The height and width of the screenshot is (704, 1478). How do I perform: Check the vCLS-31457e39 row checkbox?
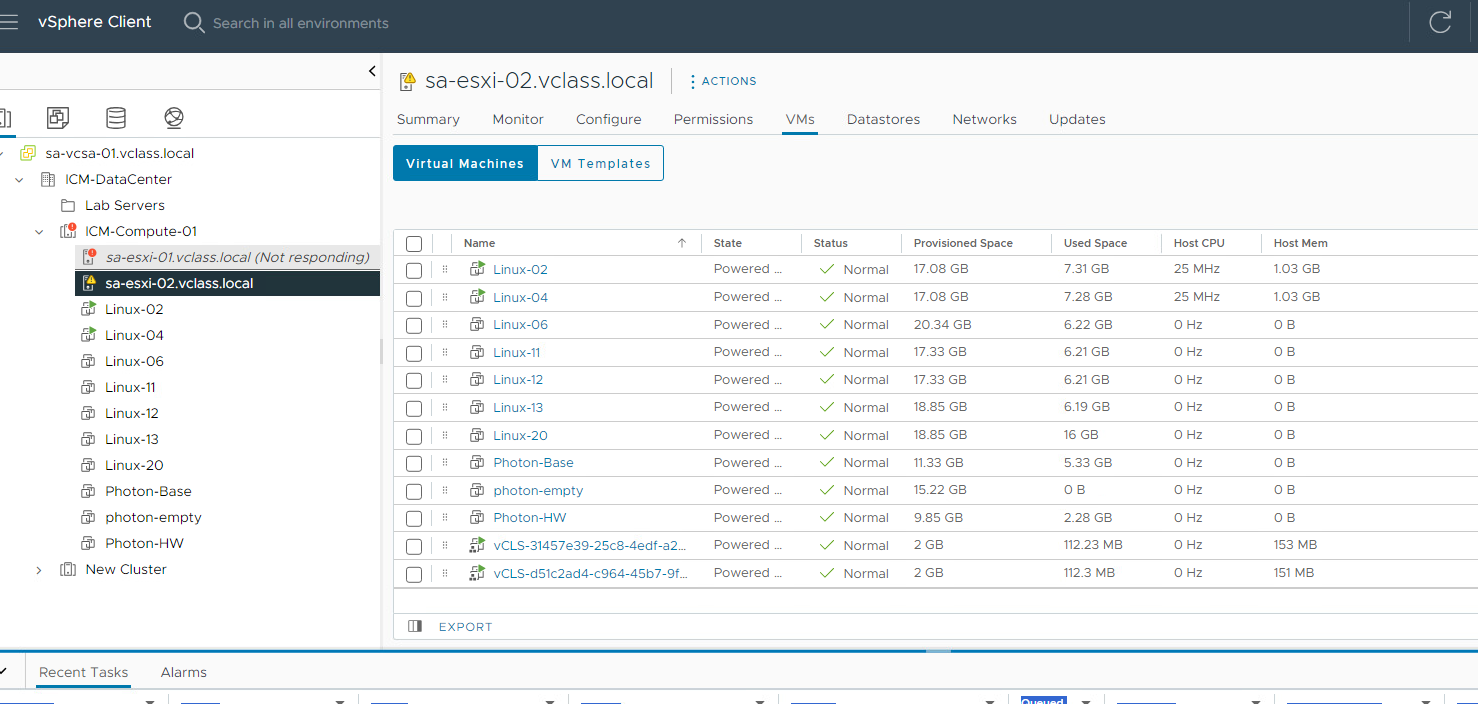(414, 546)
